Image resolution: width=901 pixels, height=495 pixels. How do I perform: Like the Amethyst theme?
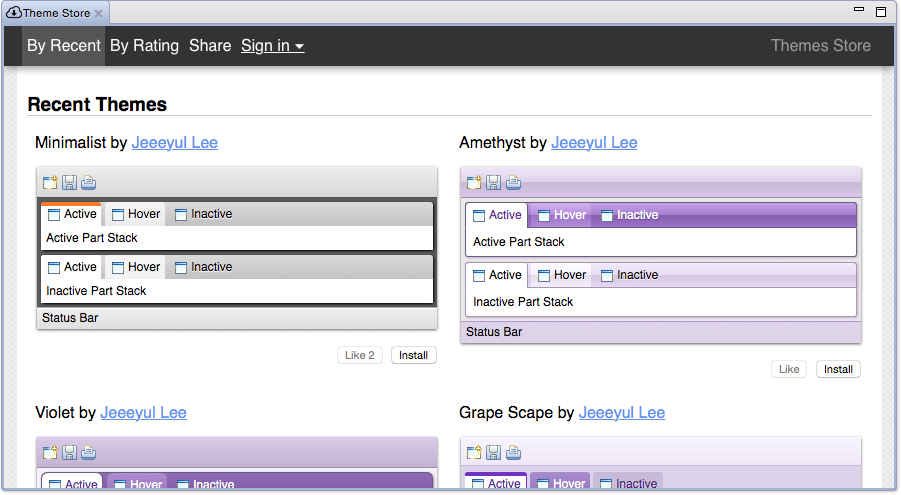coord(788,369)
